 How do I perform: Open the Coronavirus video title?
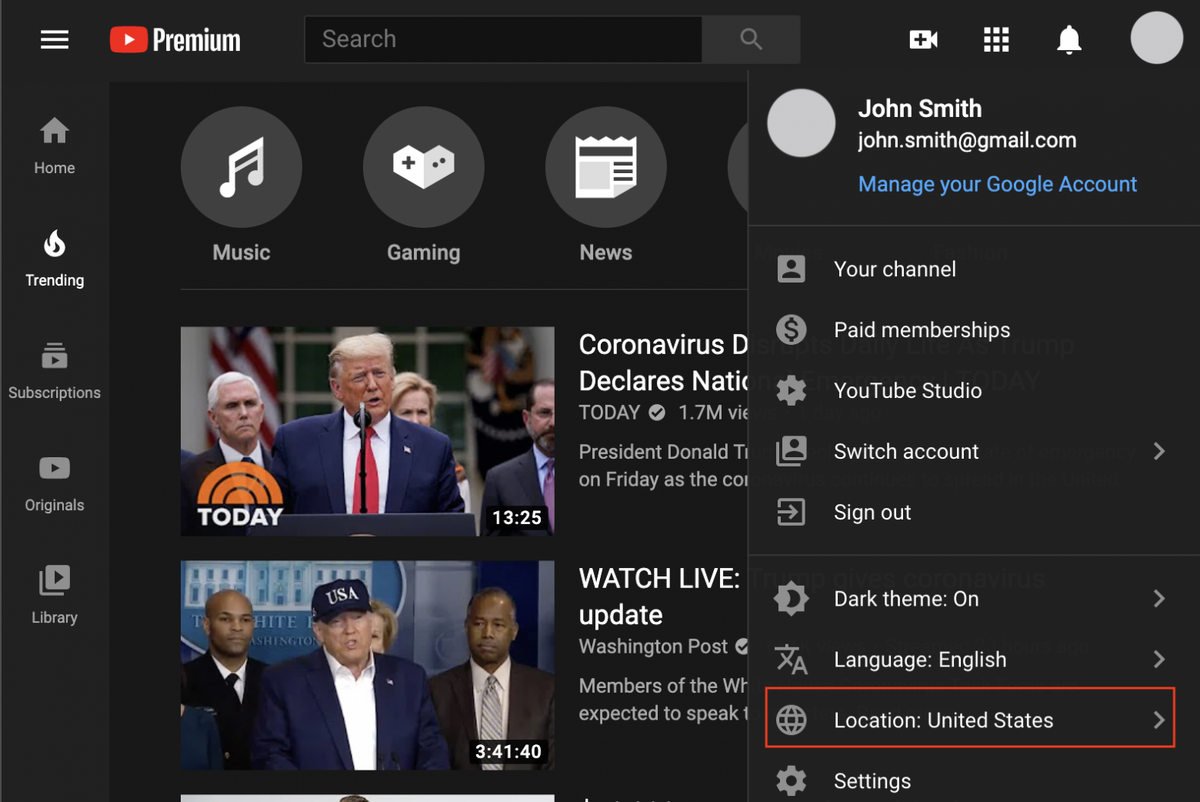664,363
